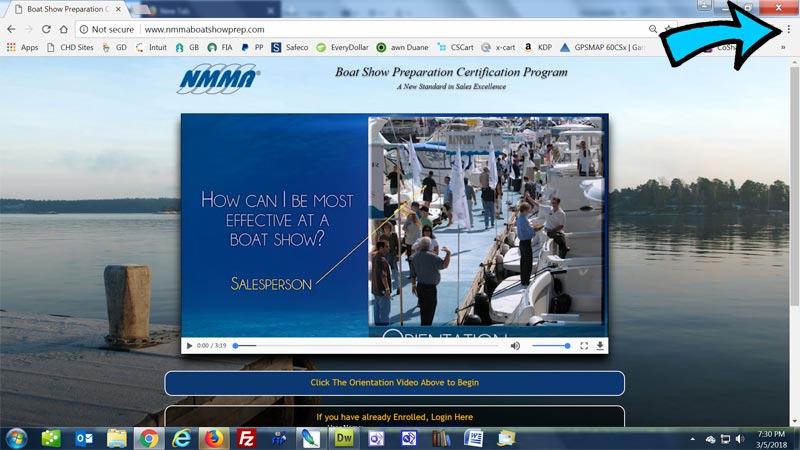Open the x-cart bookmark
The image size is (800, 450).
click(498, 47)
